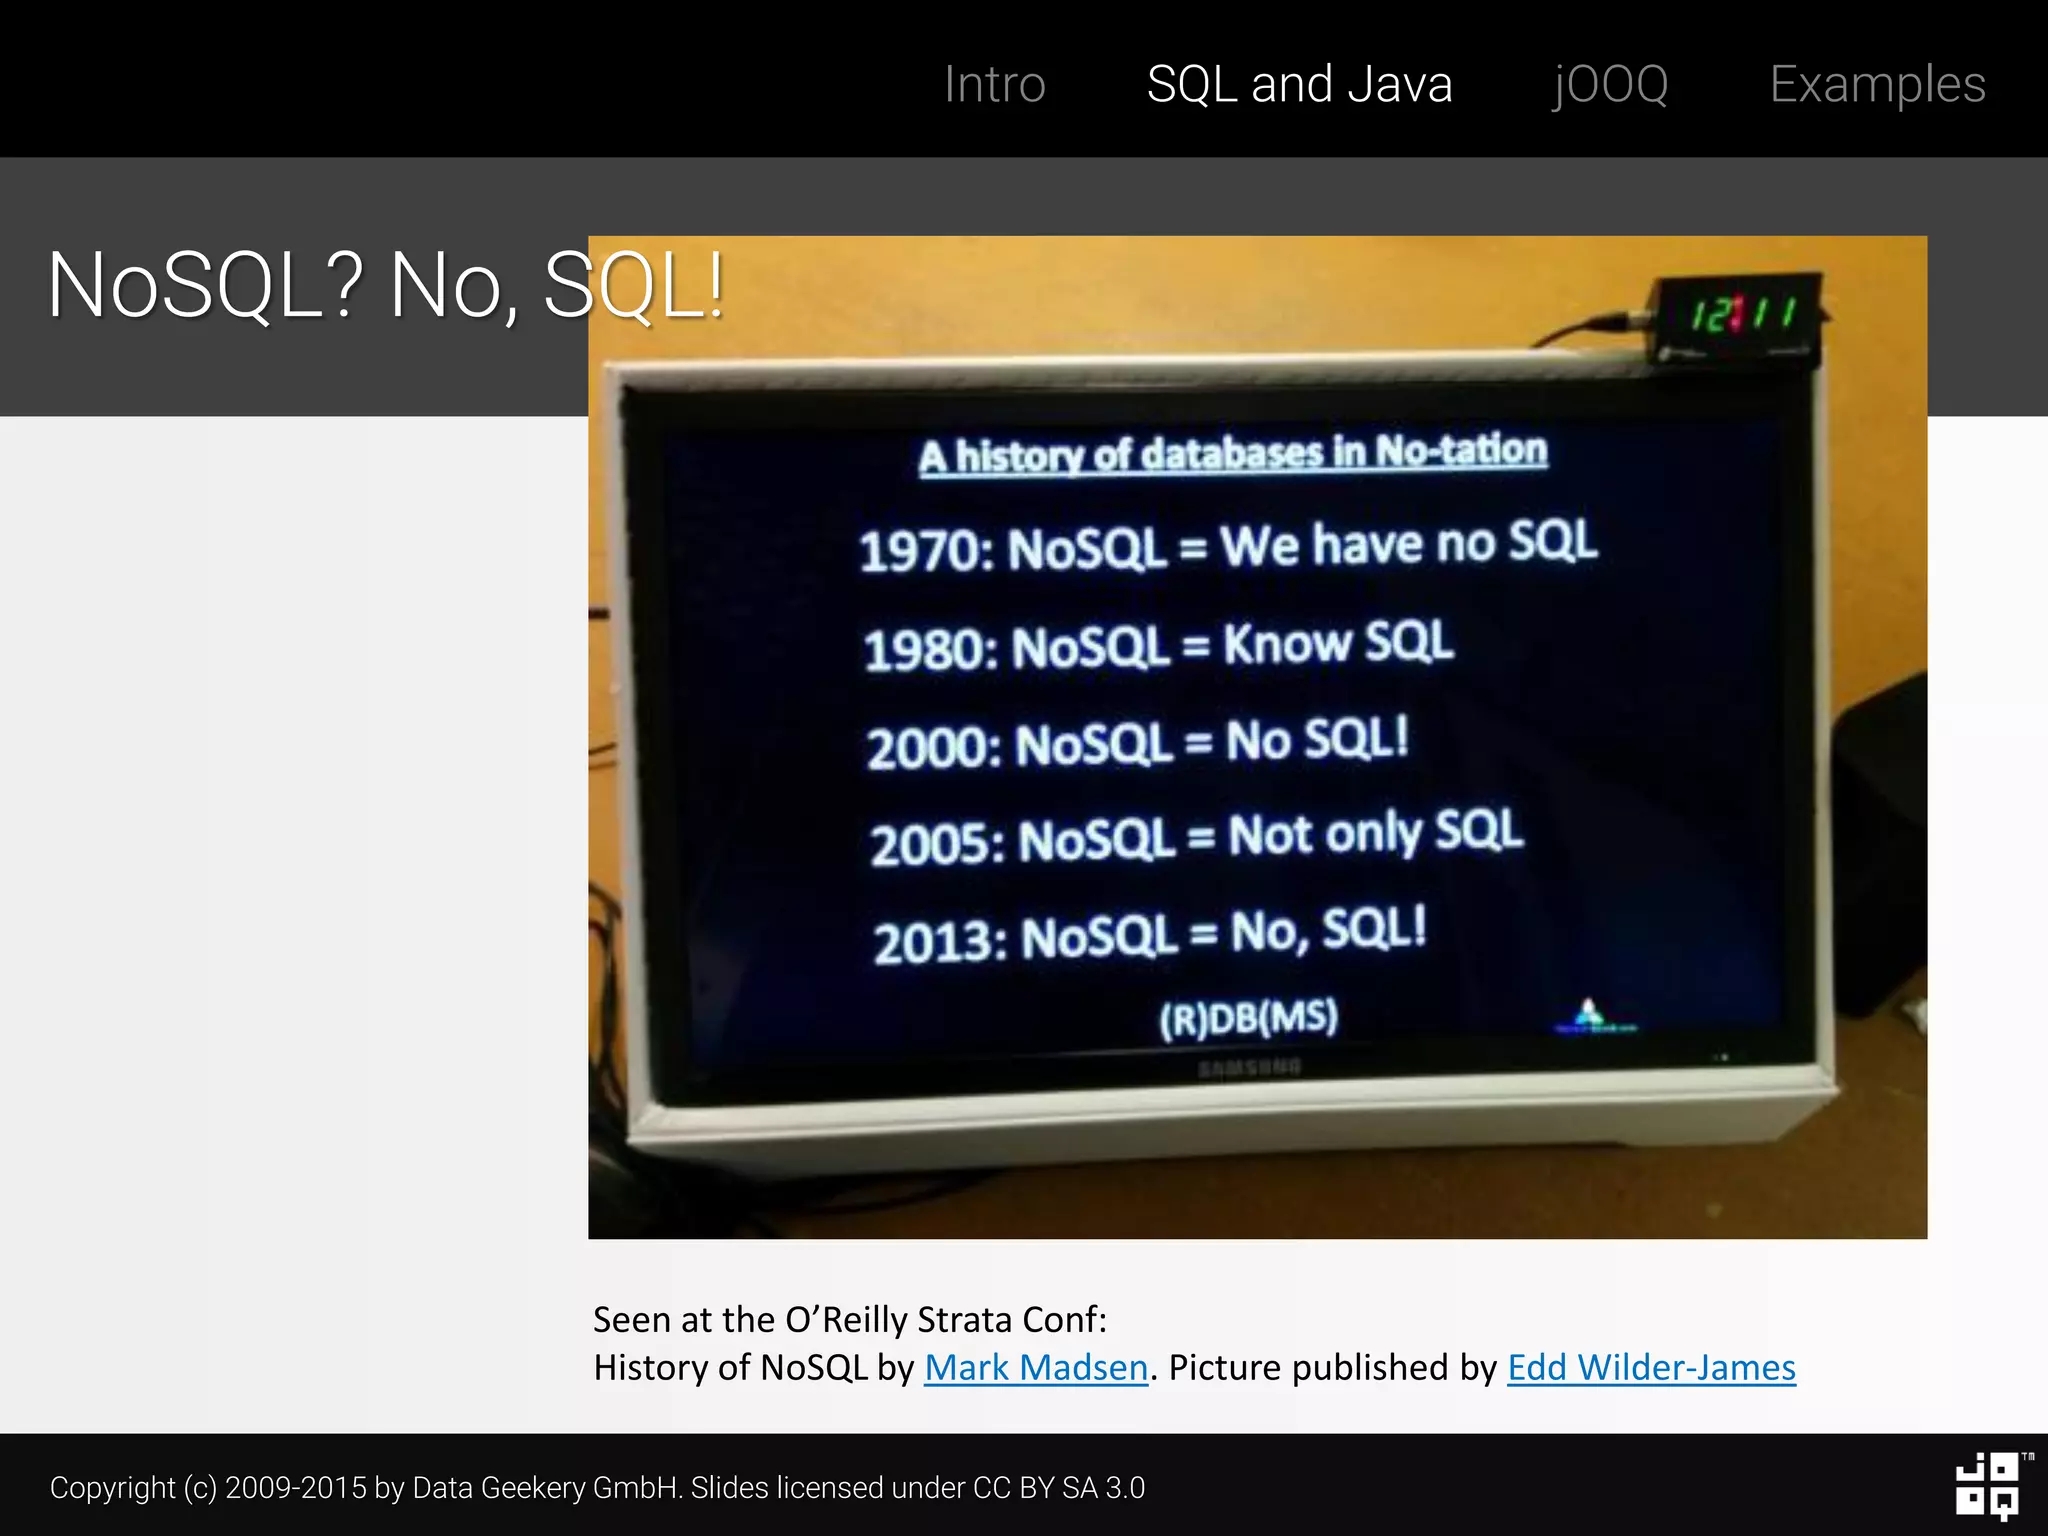Open the Mark Madsen link
Image resolution: width=2048 pixels, height=1536 pixels.
coord(1036,1367)
